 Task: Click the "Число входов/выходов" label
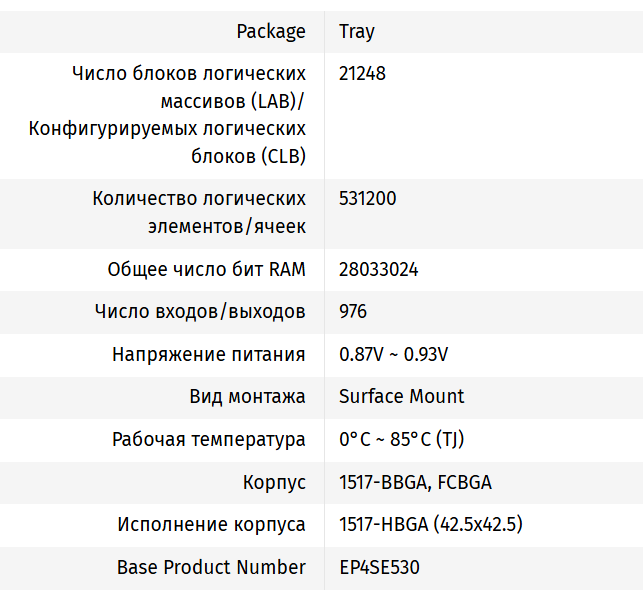pyautogui.click(x=200, y=311)
